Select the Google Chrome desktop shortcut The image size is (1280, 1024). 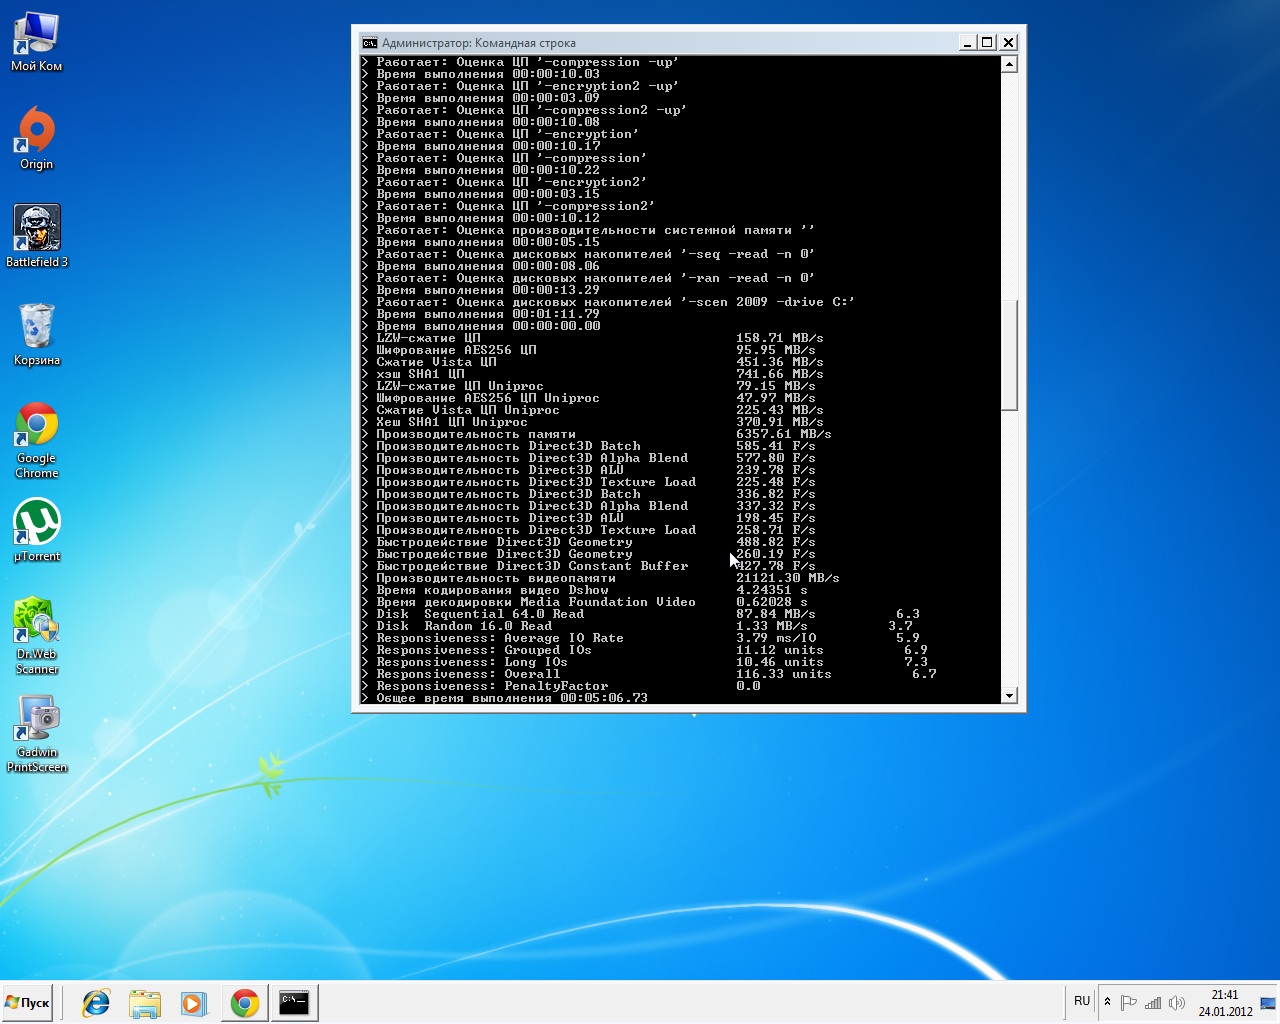click(37, 440)
